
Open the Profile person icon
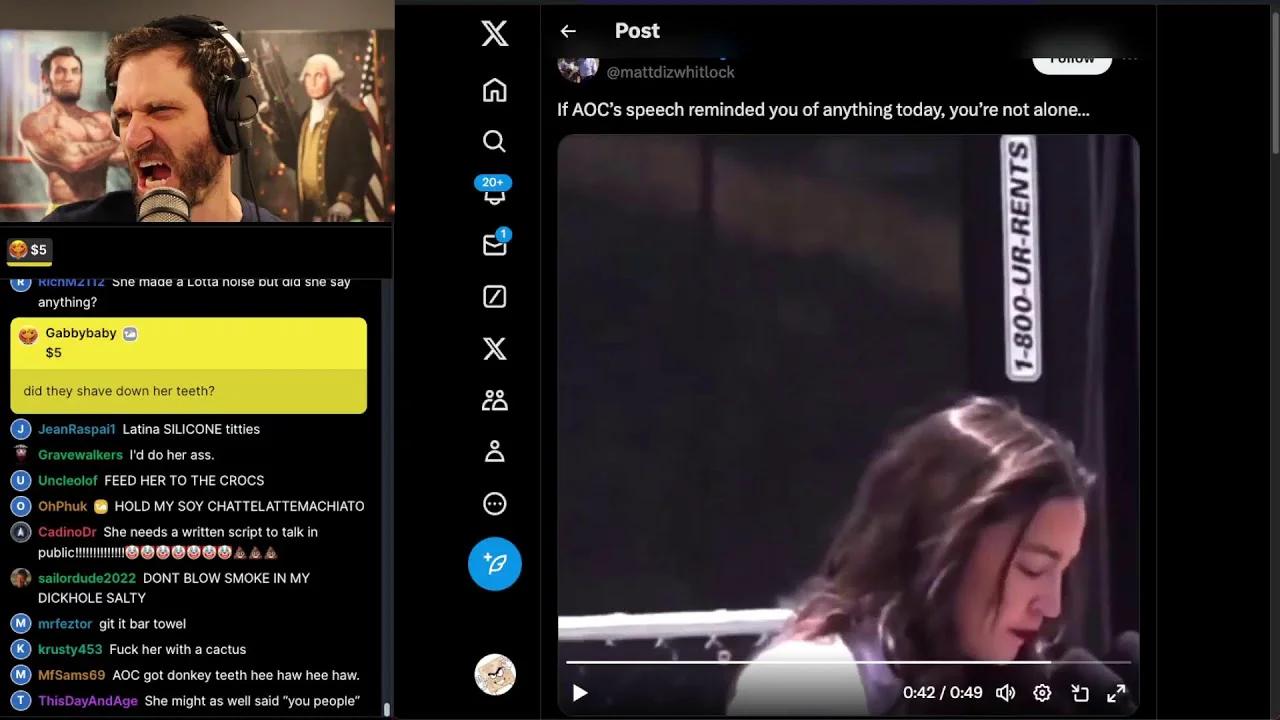point(495,452)
